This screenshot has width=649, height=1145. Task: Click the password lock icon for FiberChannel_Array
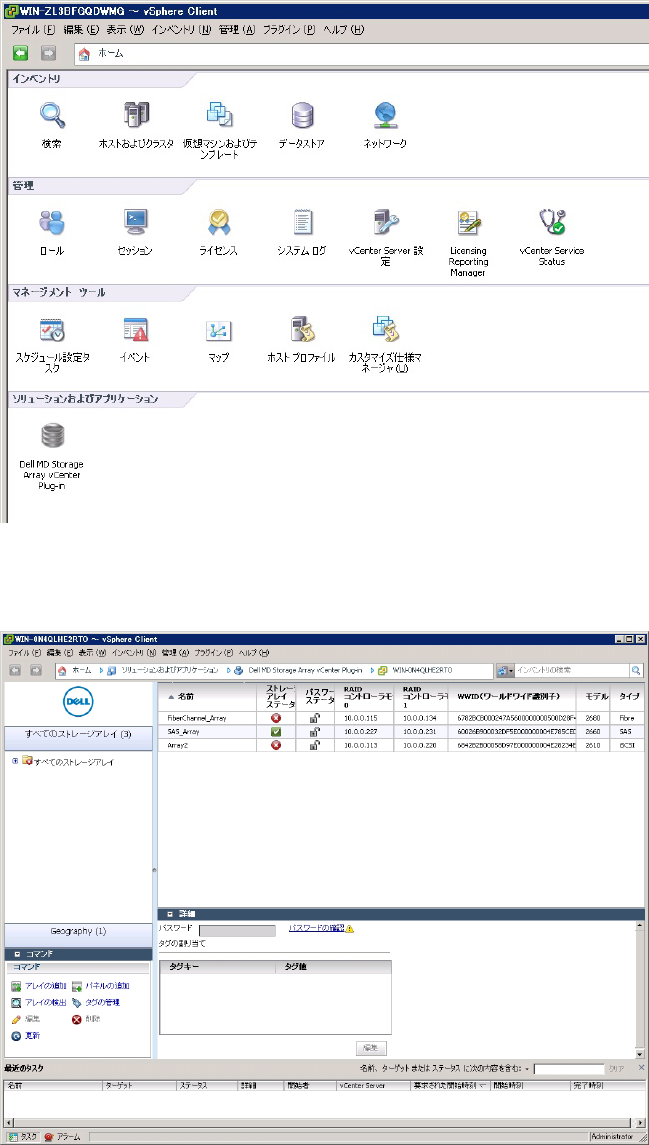[x=315, y=718]
